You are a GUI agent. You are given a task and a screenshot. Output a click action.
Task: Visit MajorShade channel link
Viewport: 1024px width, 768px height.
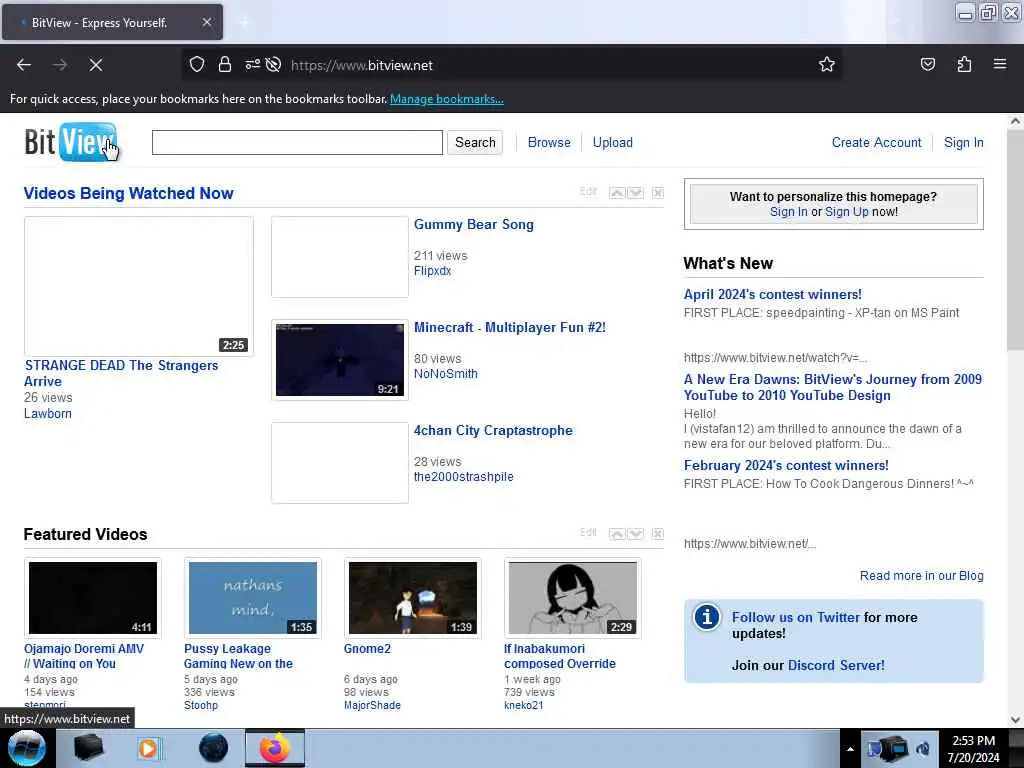pos(372,705)
